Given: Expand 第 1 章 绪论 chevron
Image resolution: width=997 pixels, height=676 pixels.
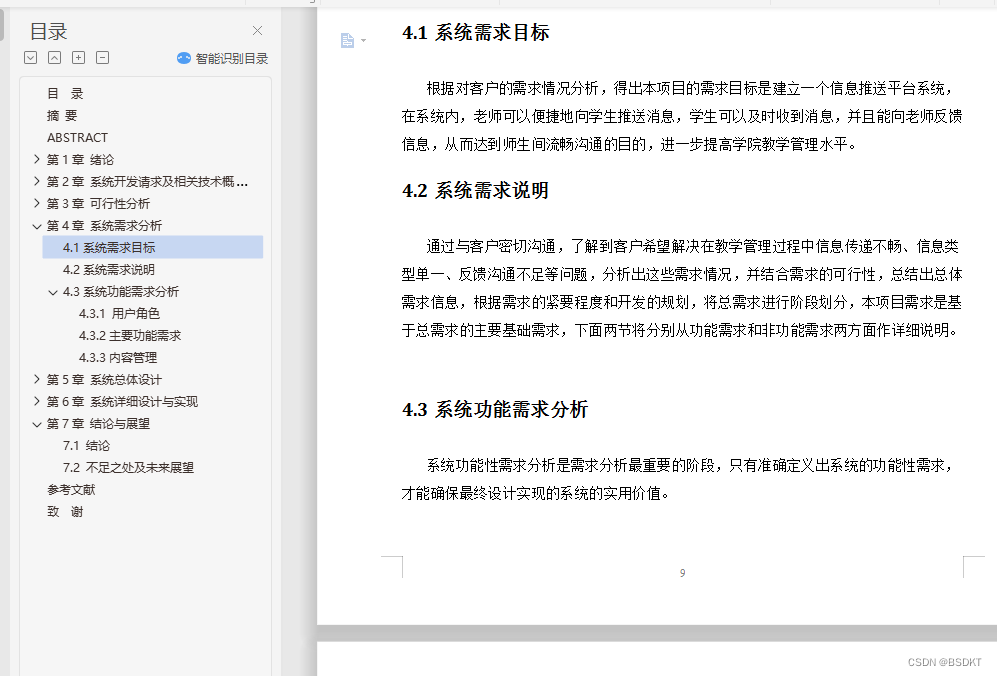Looking at the screenshot, I should click(x=37, y=160).
